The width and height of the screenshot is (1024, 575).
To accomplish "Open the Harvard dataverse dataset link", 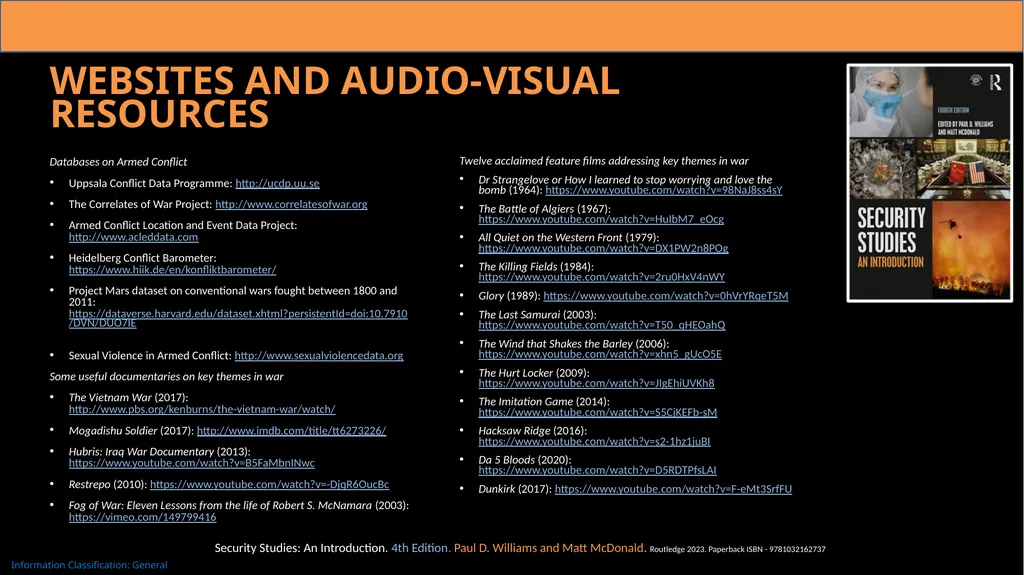I will pos(238,318).
